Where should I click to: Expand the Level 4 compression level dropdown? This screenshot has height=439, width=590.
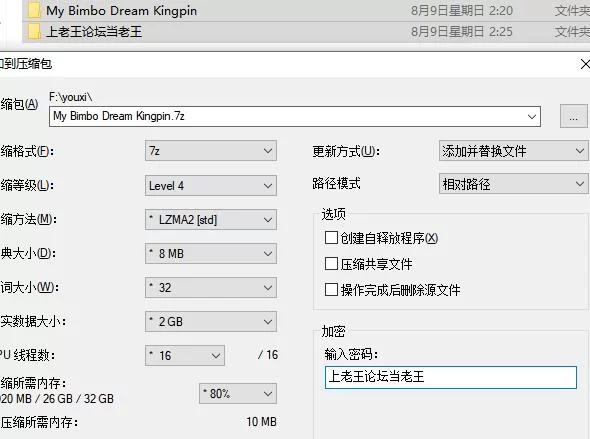pyautogui.click(x=211, y=185)
